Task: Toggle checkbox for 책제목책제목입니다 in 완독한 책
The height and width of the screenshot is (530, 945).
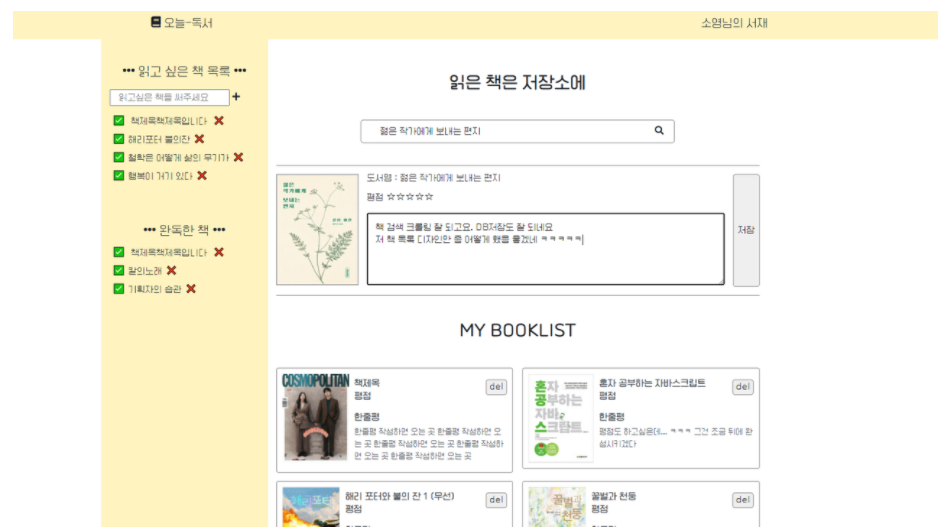Action: click(x=119, y=252)
